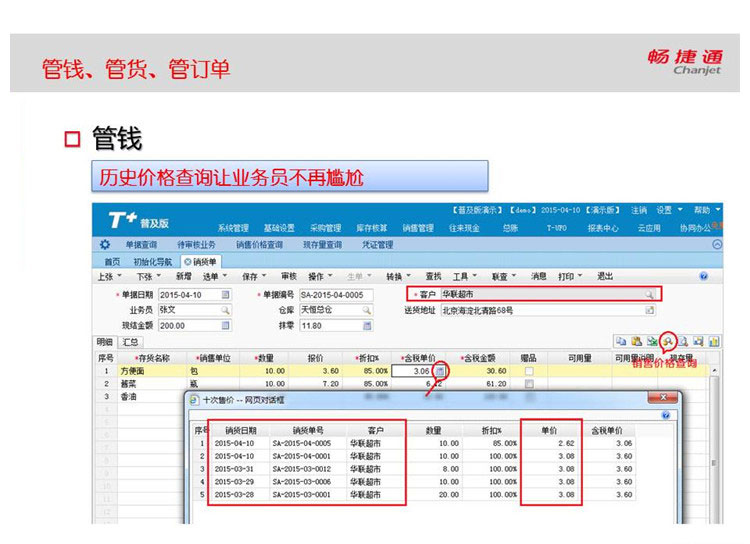Open the 采购管理 menu

(325, 228)
